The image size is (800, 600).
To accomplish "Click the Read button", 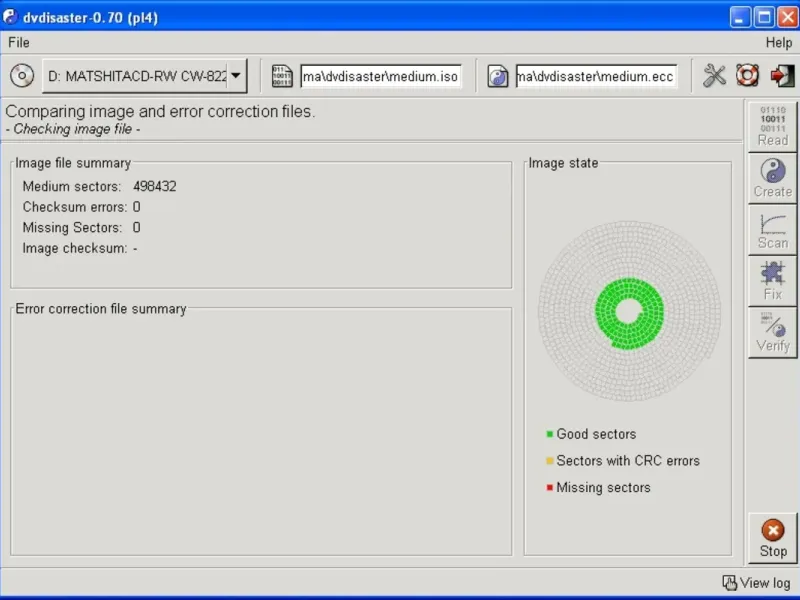I will (x=772, y=126).
